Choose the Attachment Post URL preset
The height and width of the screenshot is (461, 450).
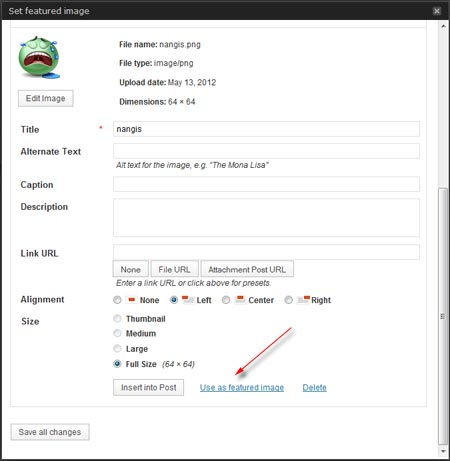click(x=247, y=269)
